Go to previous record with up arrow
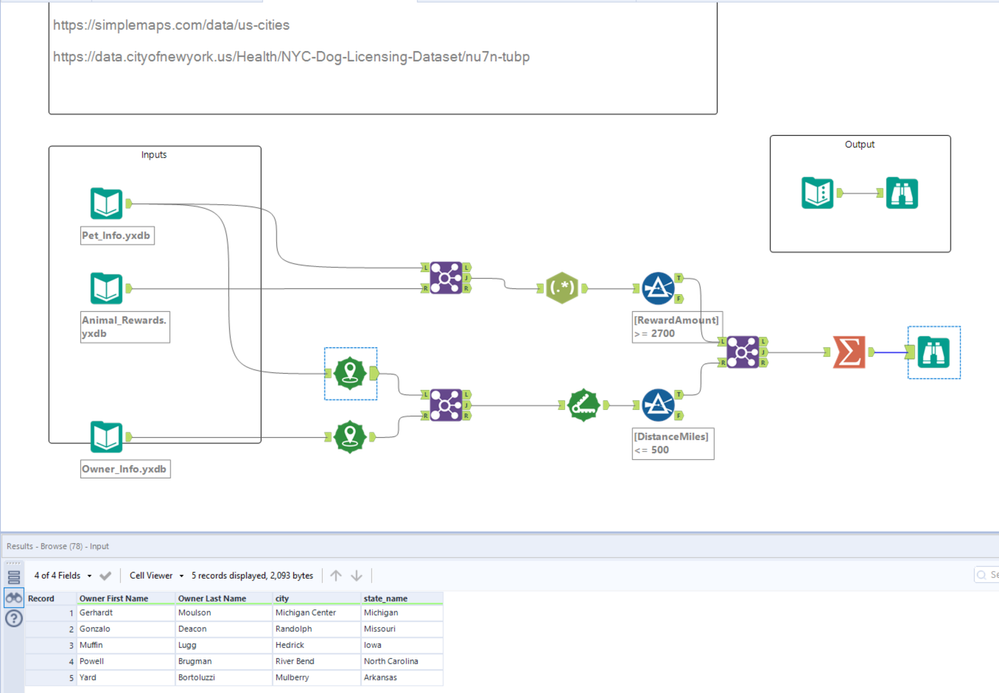999x693 pixels. pyautogui.click(x=336, y=575)
